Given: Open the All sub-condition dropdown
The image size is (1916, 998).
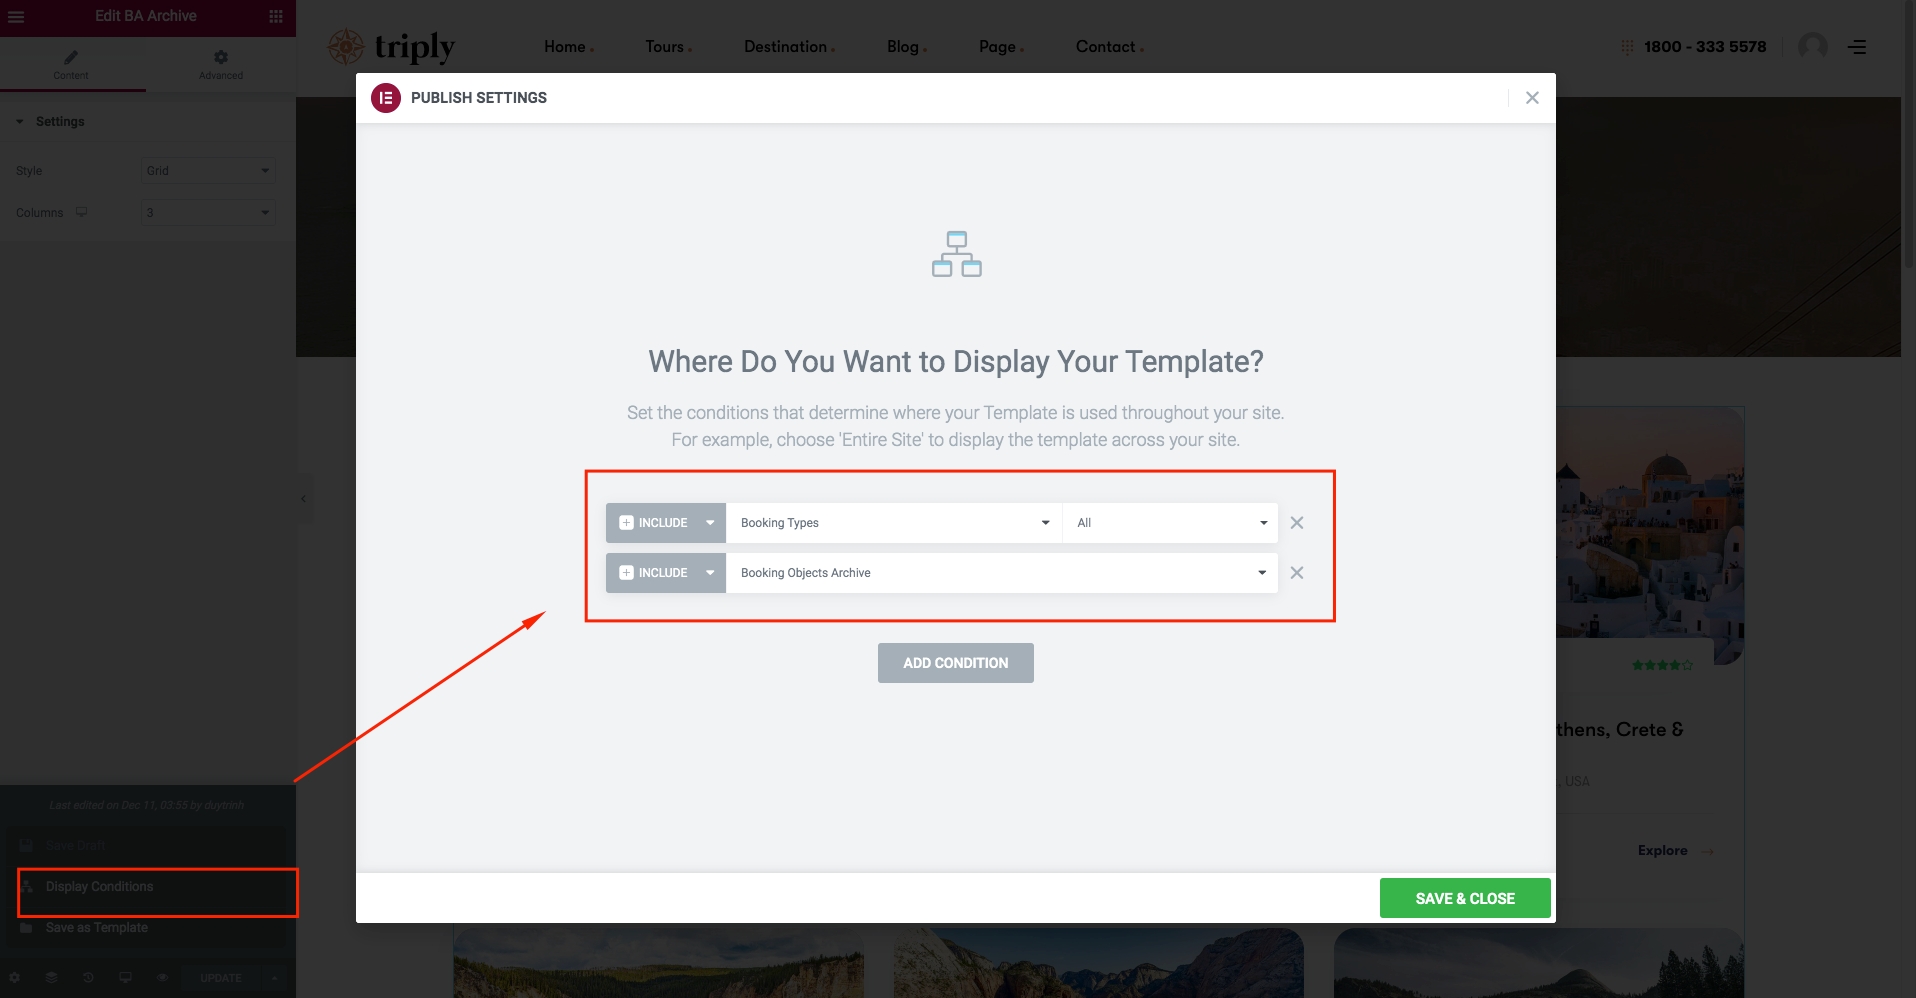Looking at the screenshot, I should point(1169,523).
